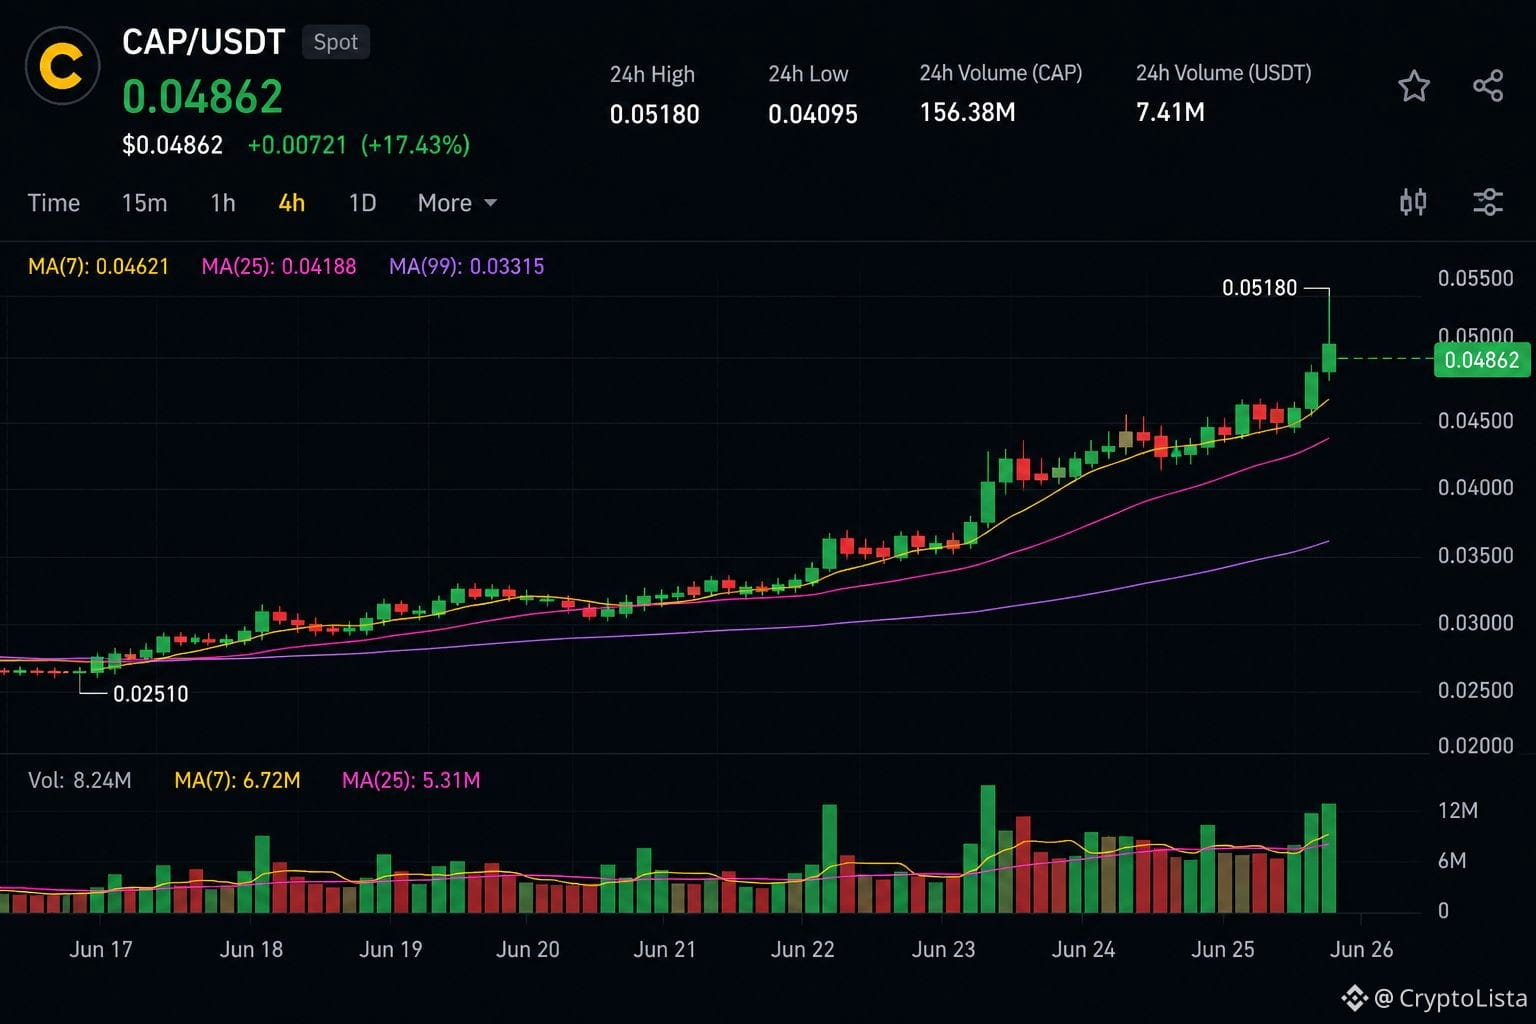Image resolution: width=1536 pixels, height=1024 pixels.
Task: Click the 12M volume axis label
Action: [x=1457, y=811]
